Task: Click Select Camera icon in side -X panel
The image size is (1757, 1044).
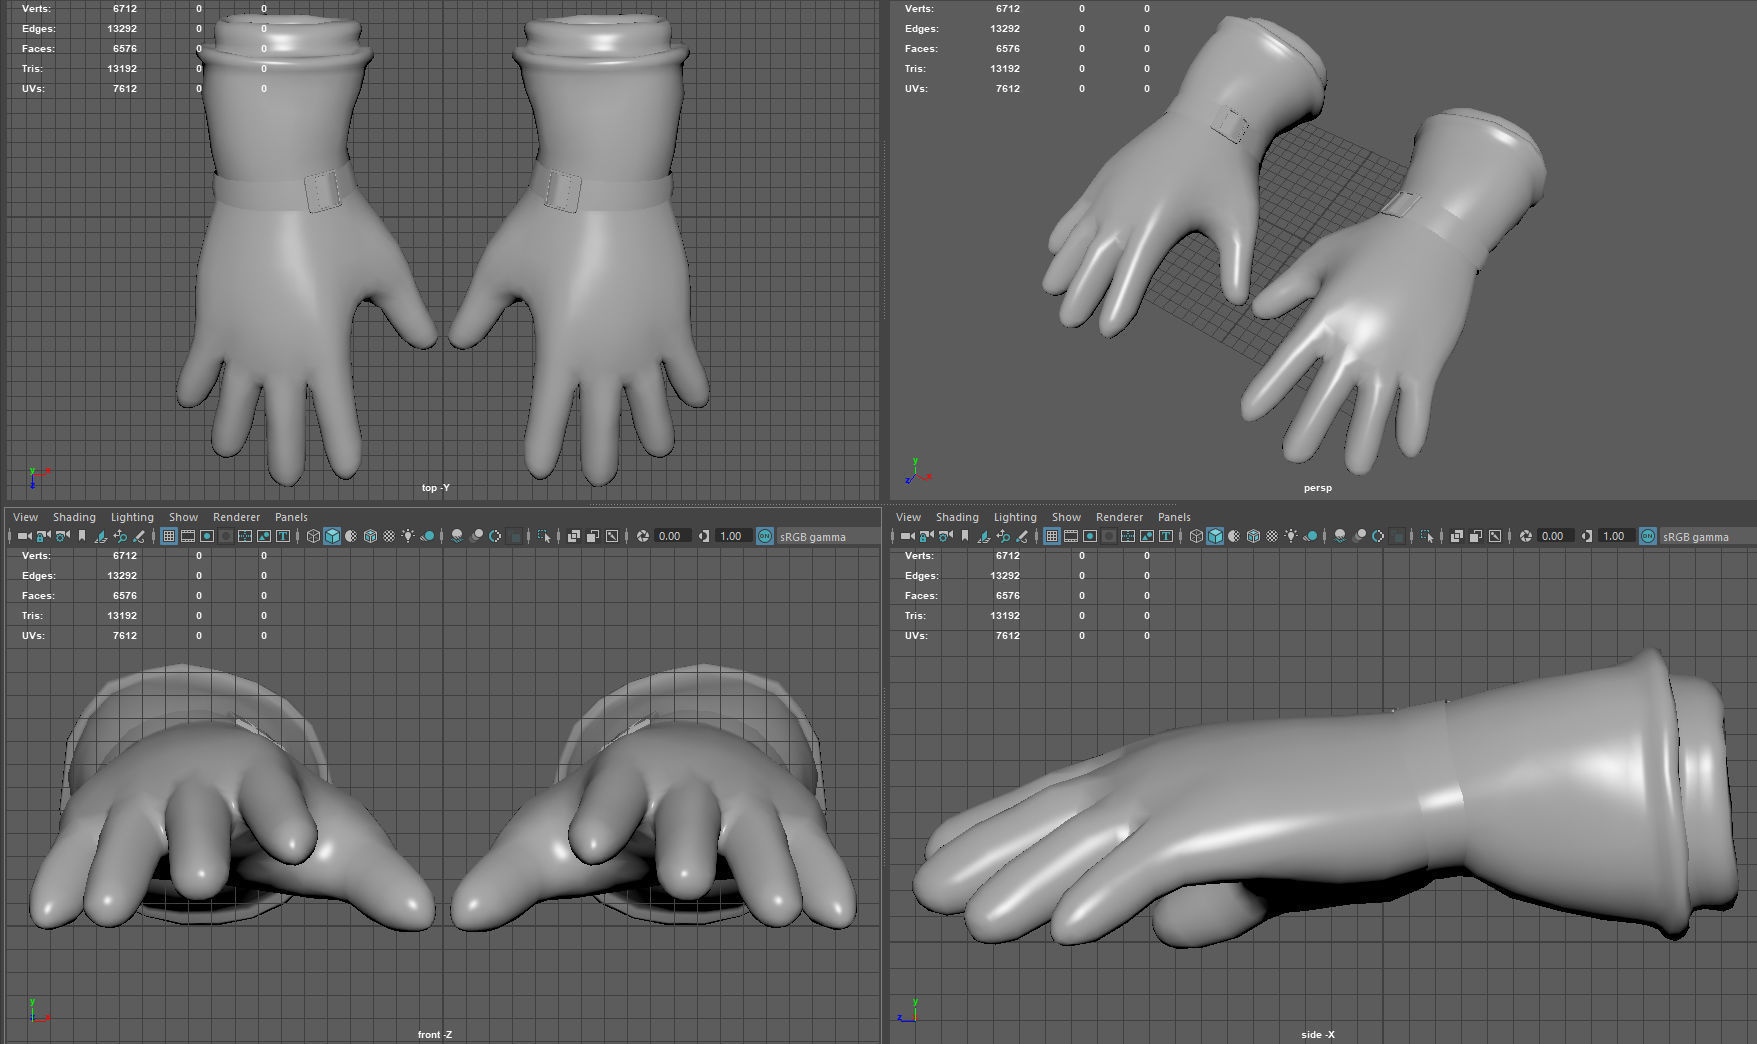Action: point(907,536)
